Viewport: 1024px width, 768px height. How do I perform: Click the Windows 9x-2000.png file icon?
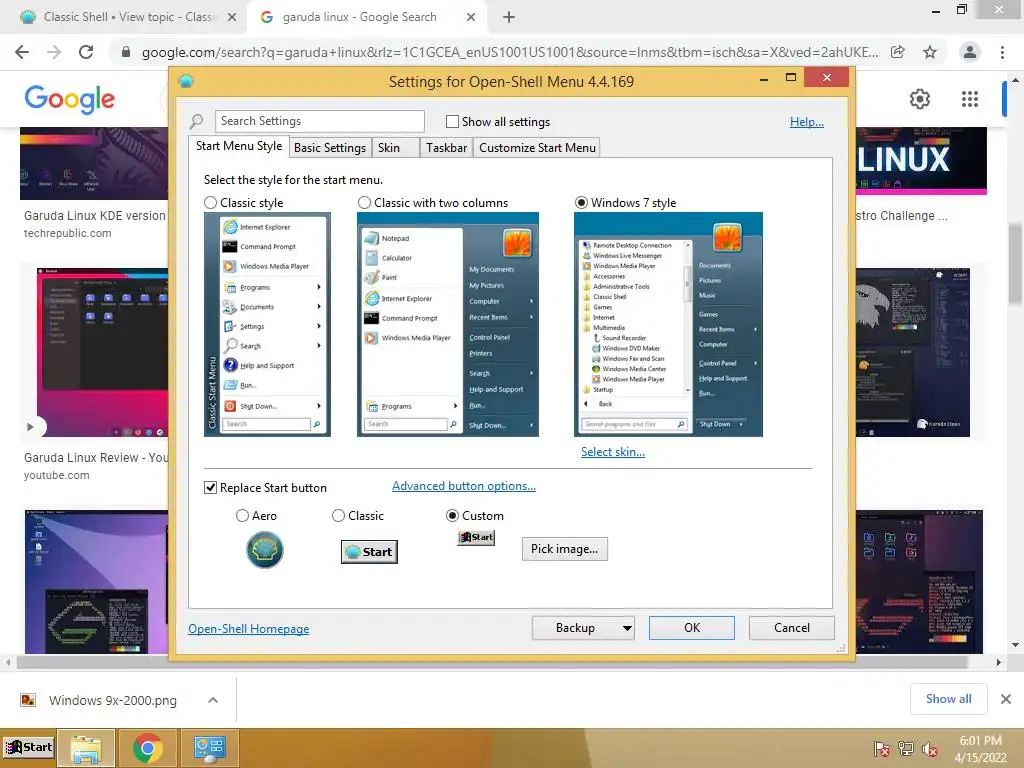click(x=28, y=700)
